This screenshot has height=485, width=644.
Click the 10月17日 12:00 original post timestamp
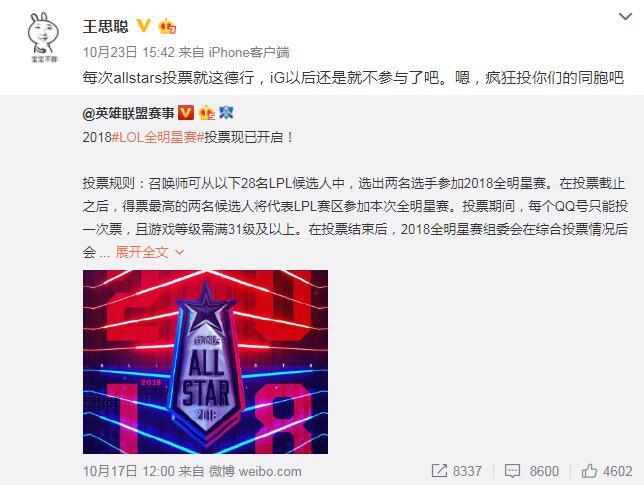coord(129,471)
